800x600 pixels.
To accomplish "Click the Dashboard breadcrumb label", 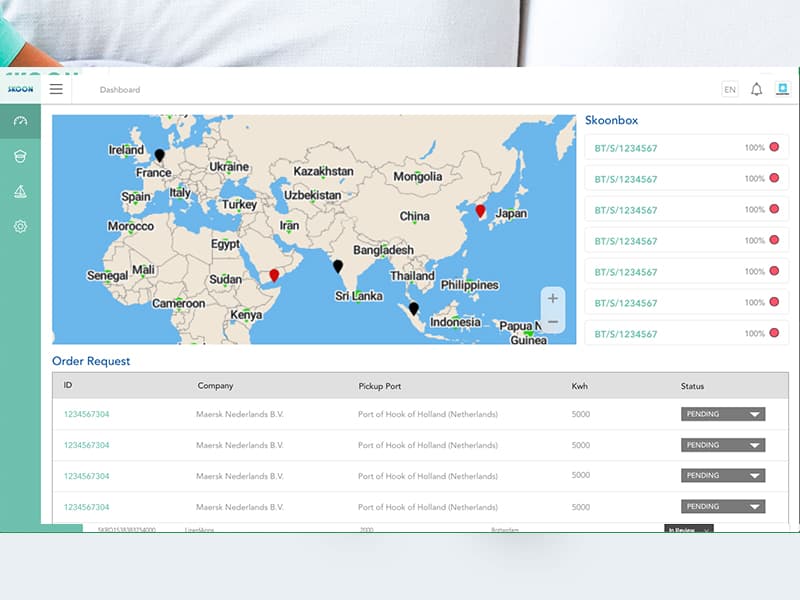I will [120, 90].
